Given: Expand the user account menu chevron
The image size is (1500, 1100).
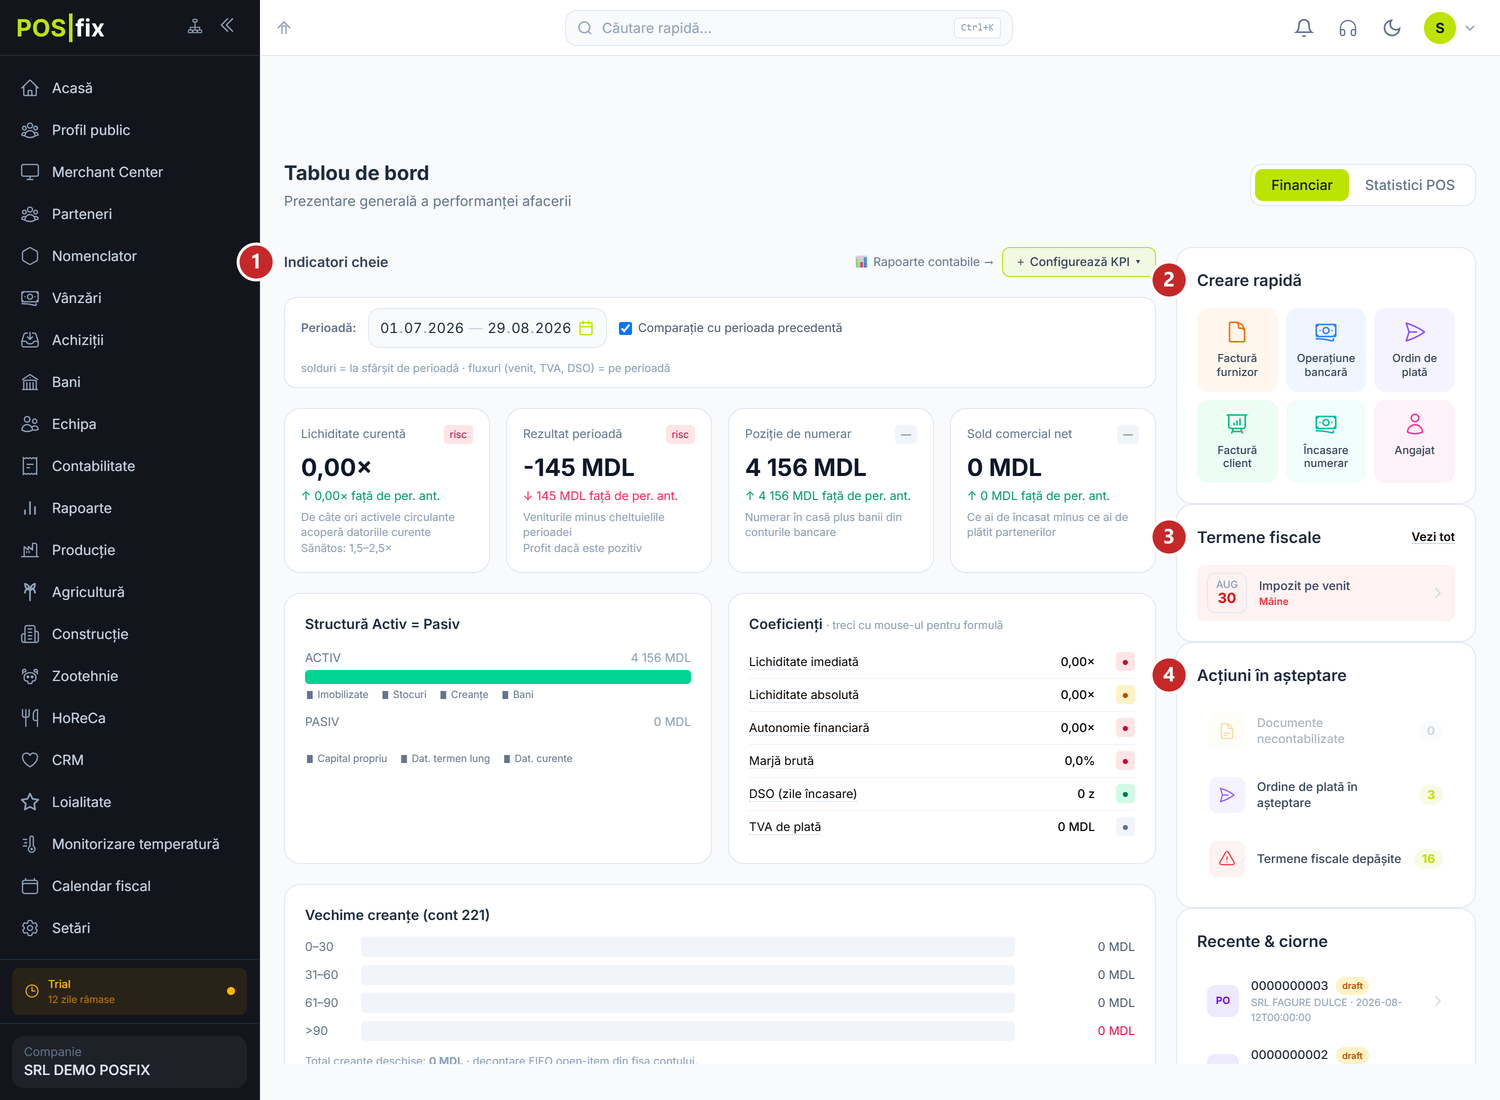Looking at the screenshot, I should [x=1470, y=28].
